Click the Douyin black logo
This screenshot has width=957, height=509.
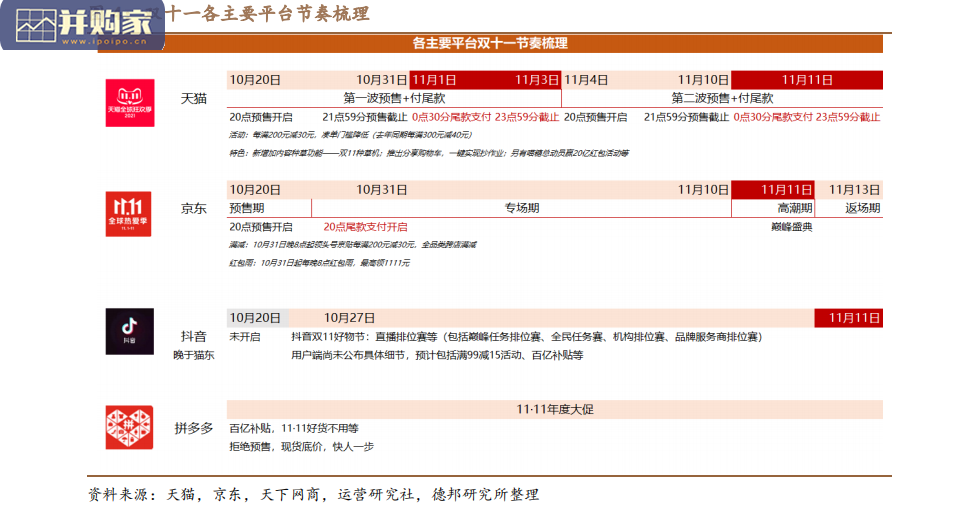pos(129,331)
